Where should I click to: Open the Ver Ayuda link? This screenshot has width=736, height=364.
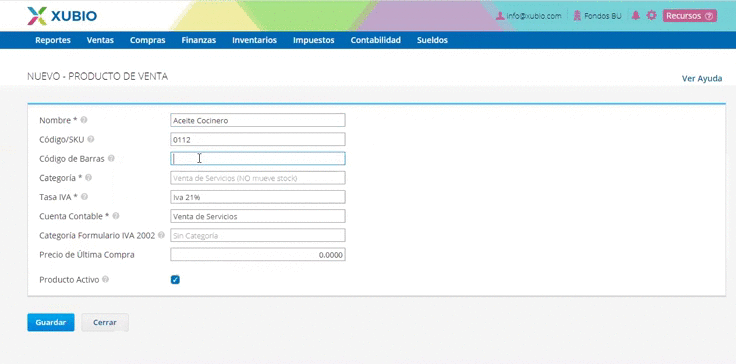tap(702, 78)
